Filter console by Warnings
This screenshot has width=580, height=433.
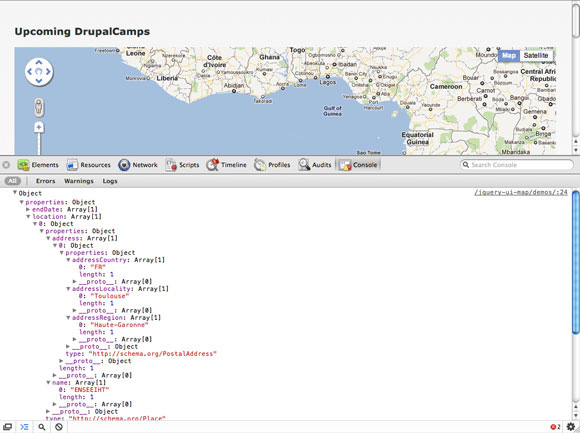coord(78,181)
